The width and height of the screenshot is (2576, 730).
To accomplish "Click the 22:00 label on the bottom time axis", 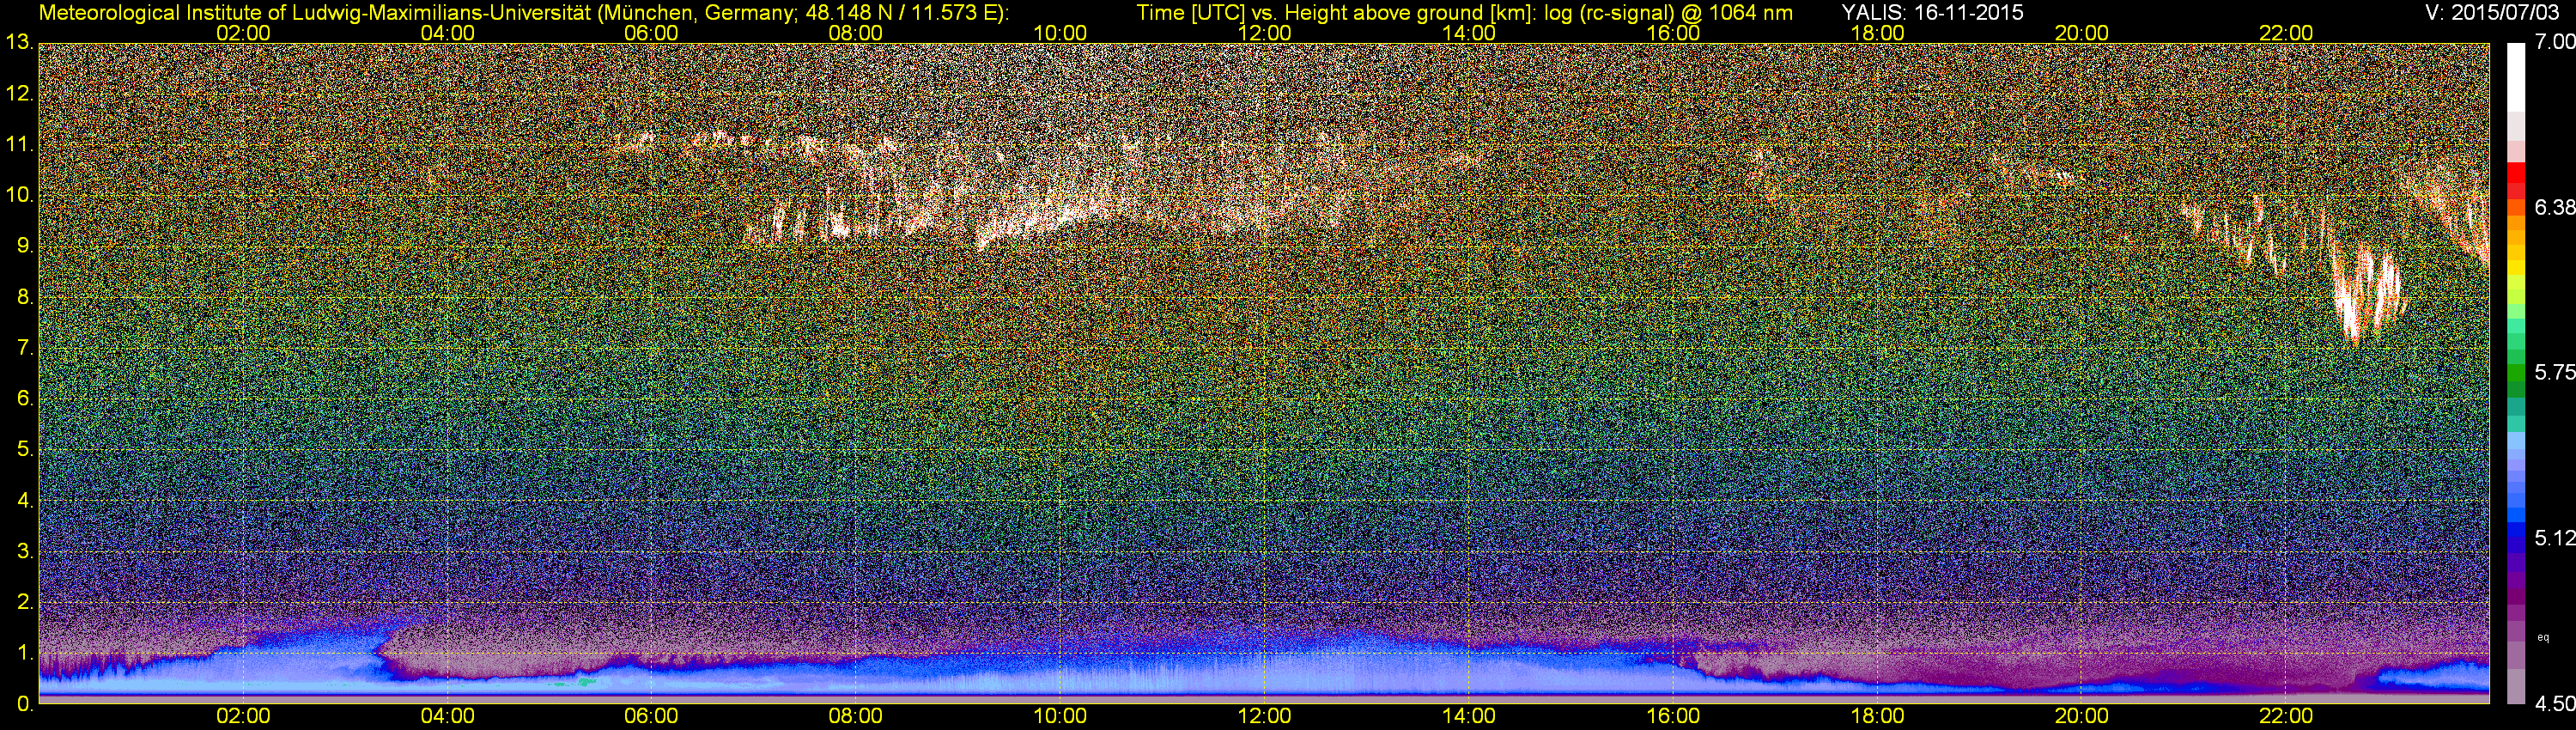I will tap(2286, 717).
